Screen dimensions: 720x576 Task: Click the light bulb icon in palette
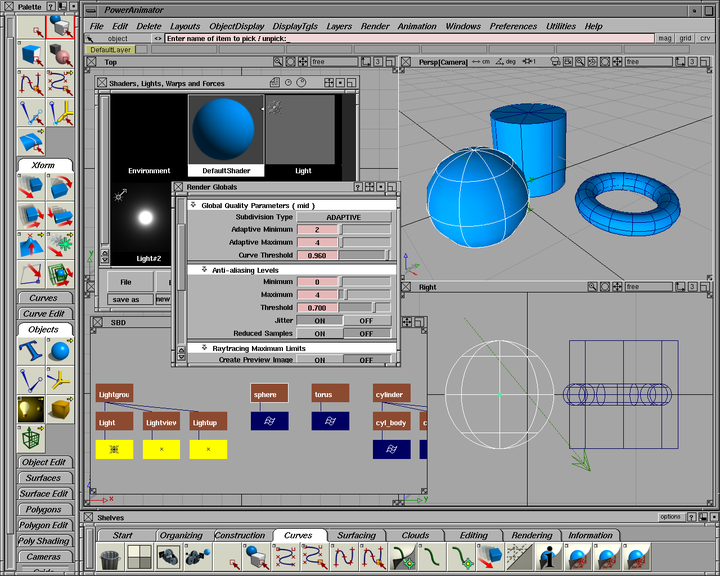(x=30, y=408)
